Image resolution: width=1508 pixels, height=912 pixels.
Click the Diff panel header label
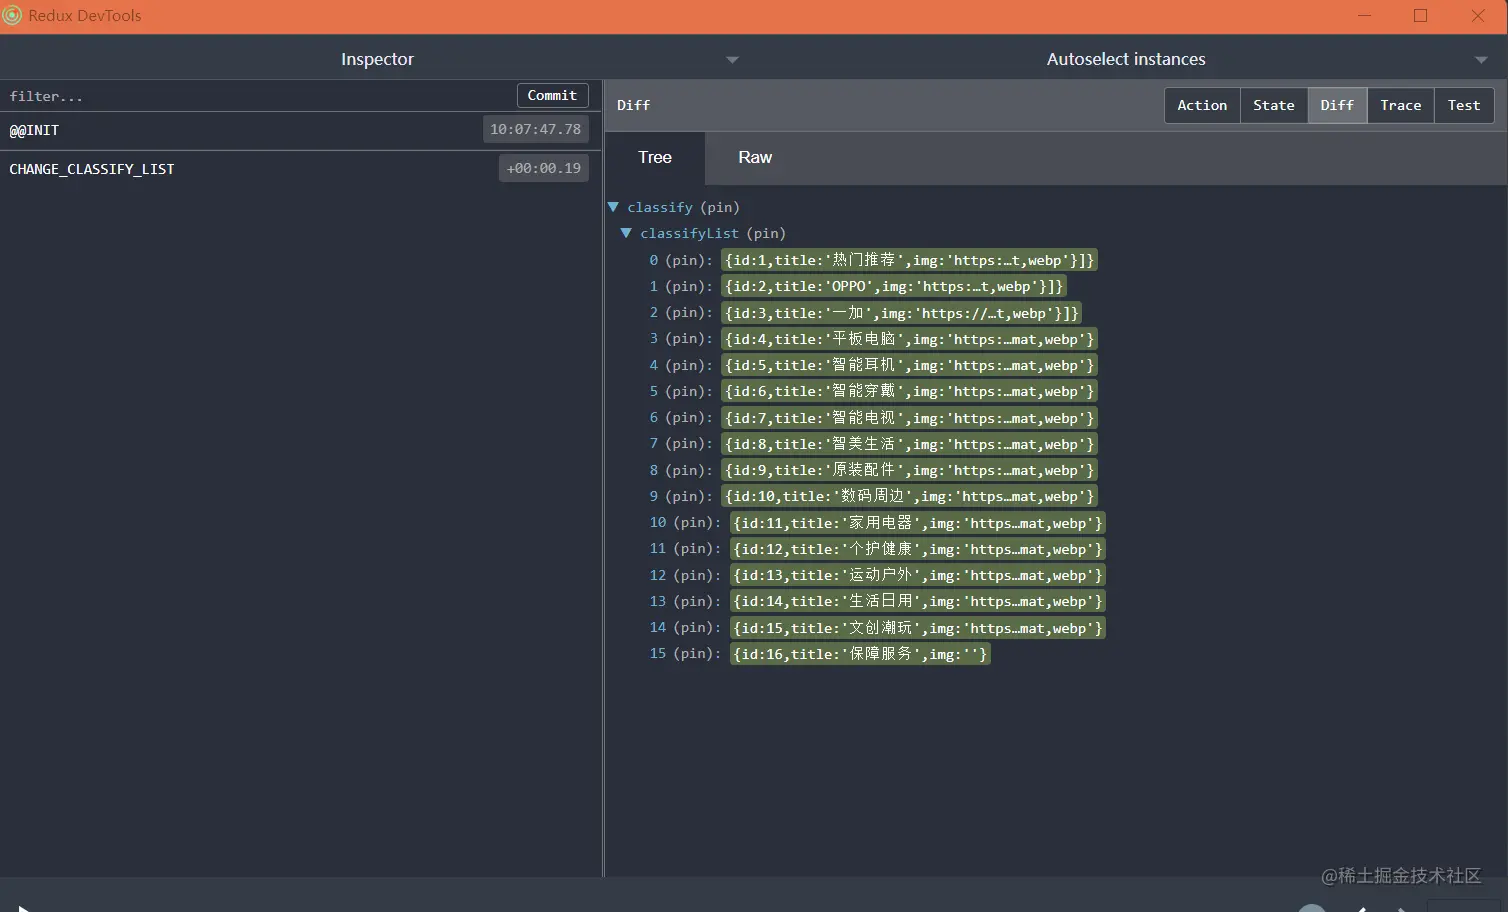[633, 105]
